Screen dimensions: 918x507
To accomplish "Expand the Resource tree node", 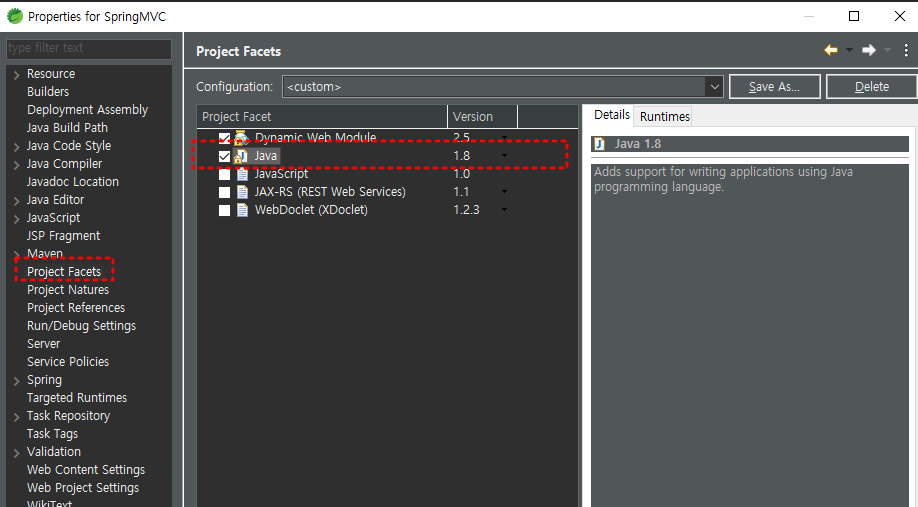I will (16, 74).
